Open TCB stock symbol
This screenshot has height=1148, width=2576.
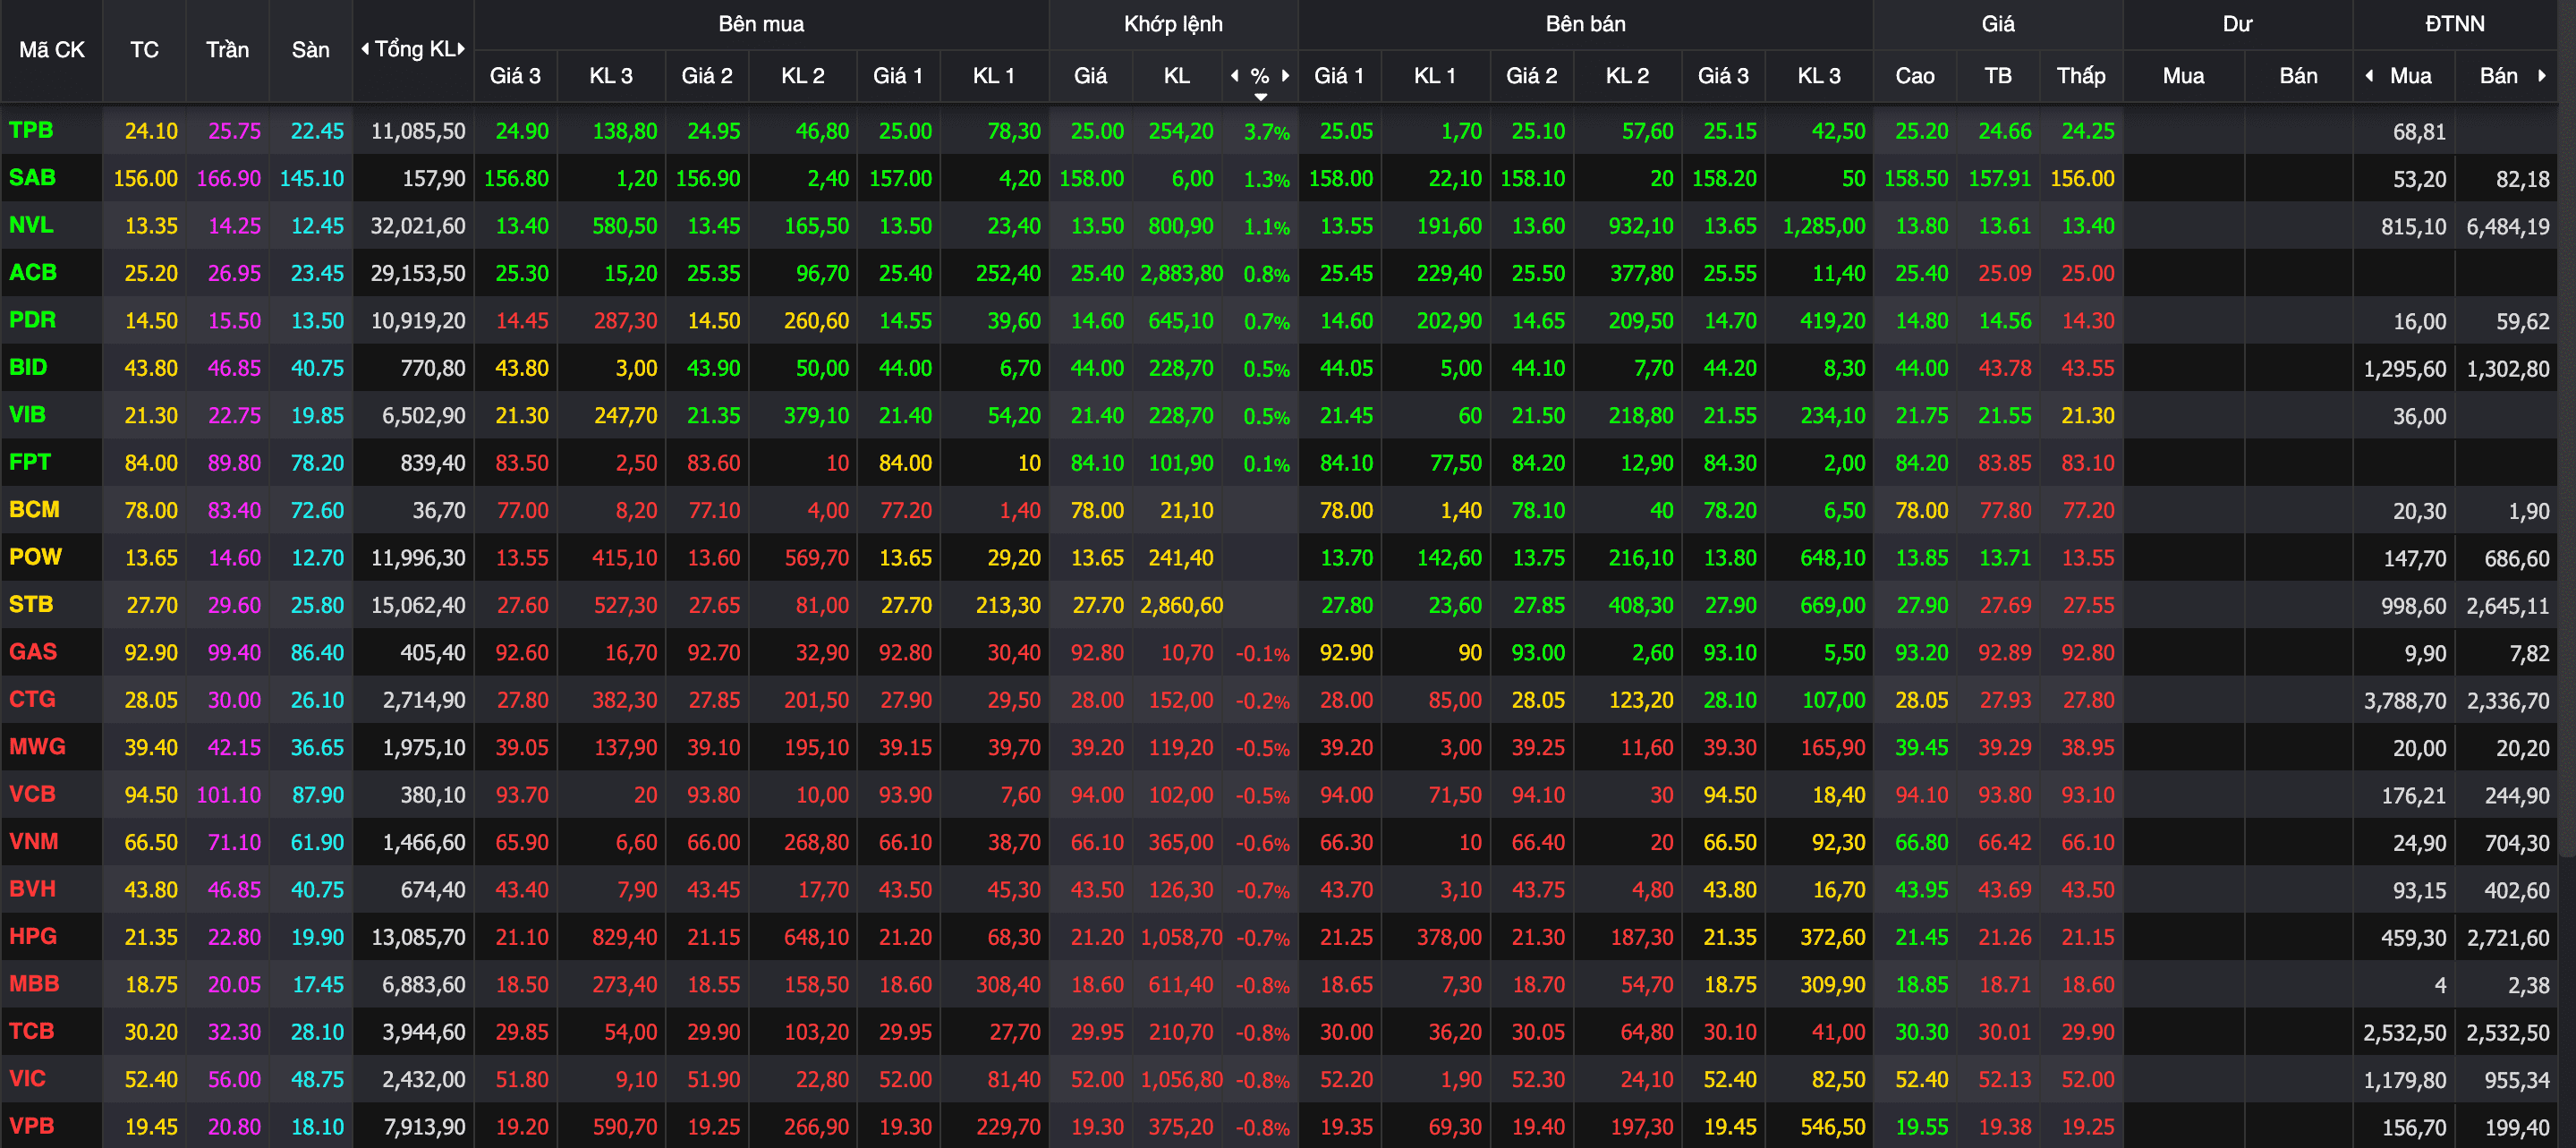(x=31, y=1031)
